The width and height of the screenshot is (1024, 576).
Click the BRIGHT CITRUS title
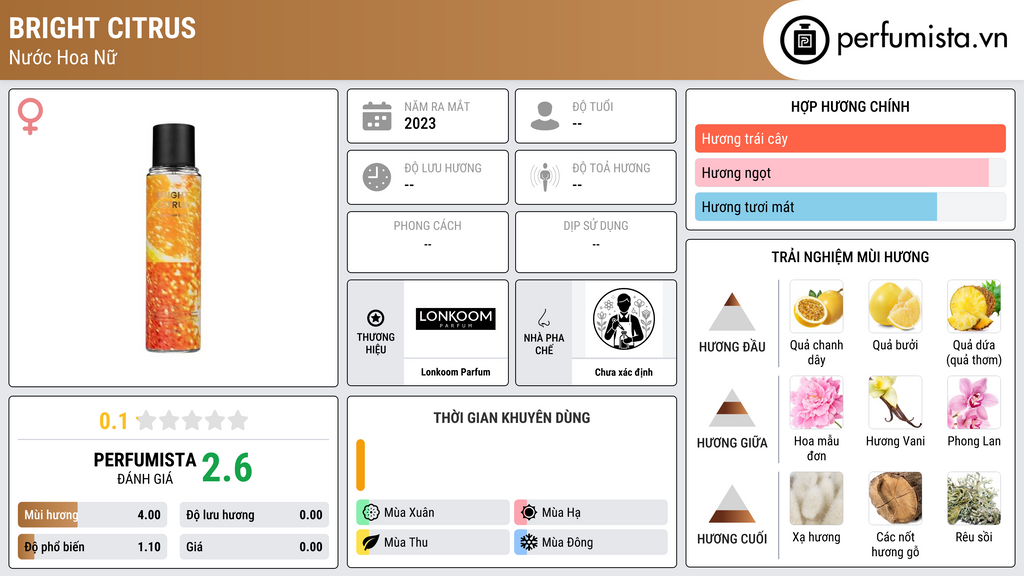tap(103, 28)
